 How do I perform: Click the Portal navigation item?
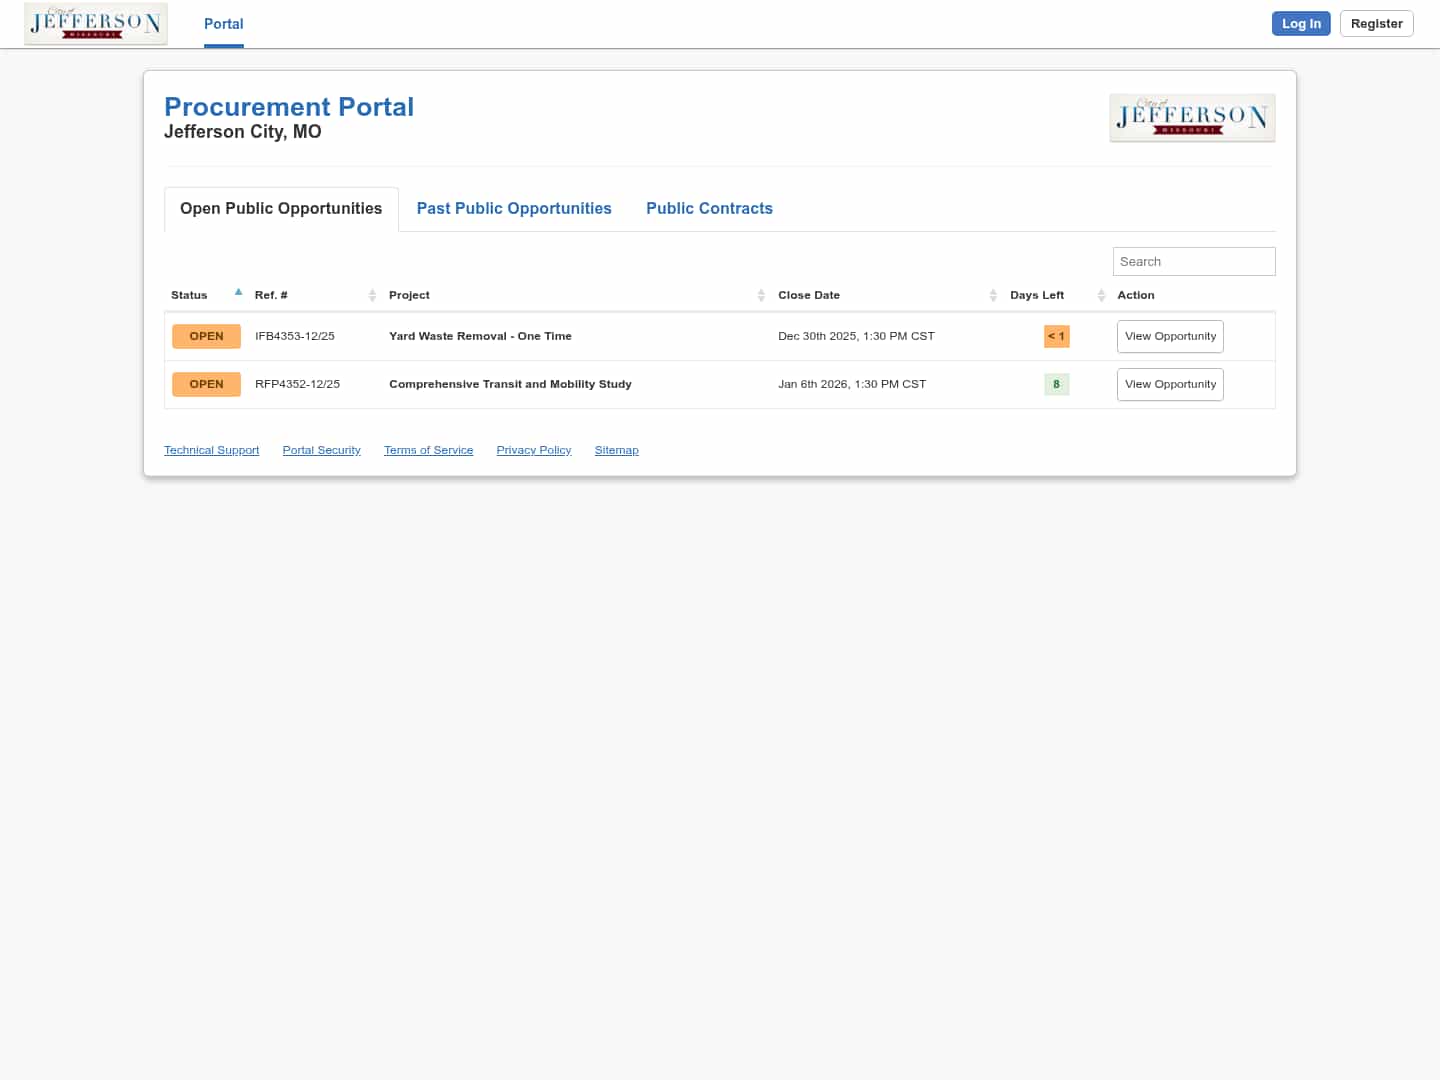(x=223, y=24)
